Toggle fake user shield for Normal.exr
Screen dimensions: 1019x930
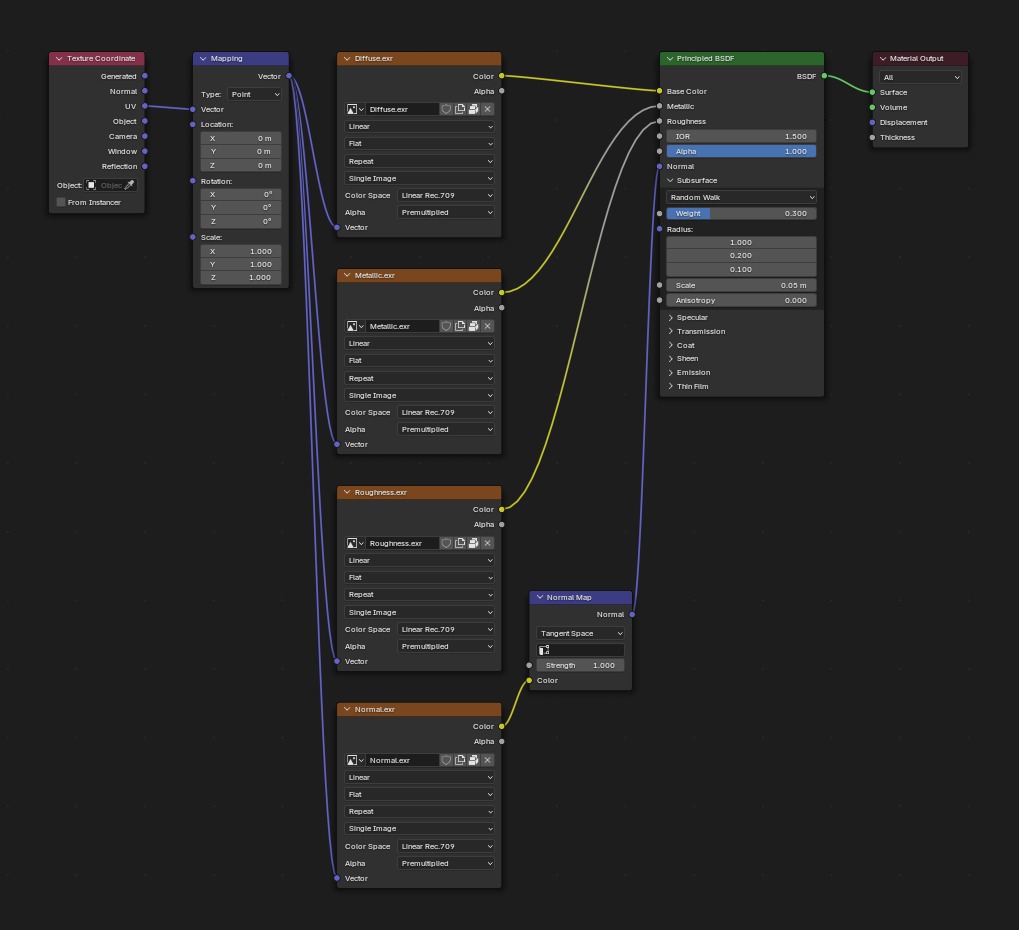[446, 760]
